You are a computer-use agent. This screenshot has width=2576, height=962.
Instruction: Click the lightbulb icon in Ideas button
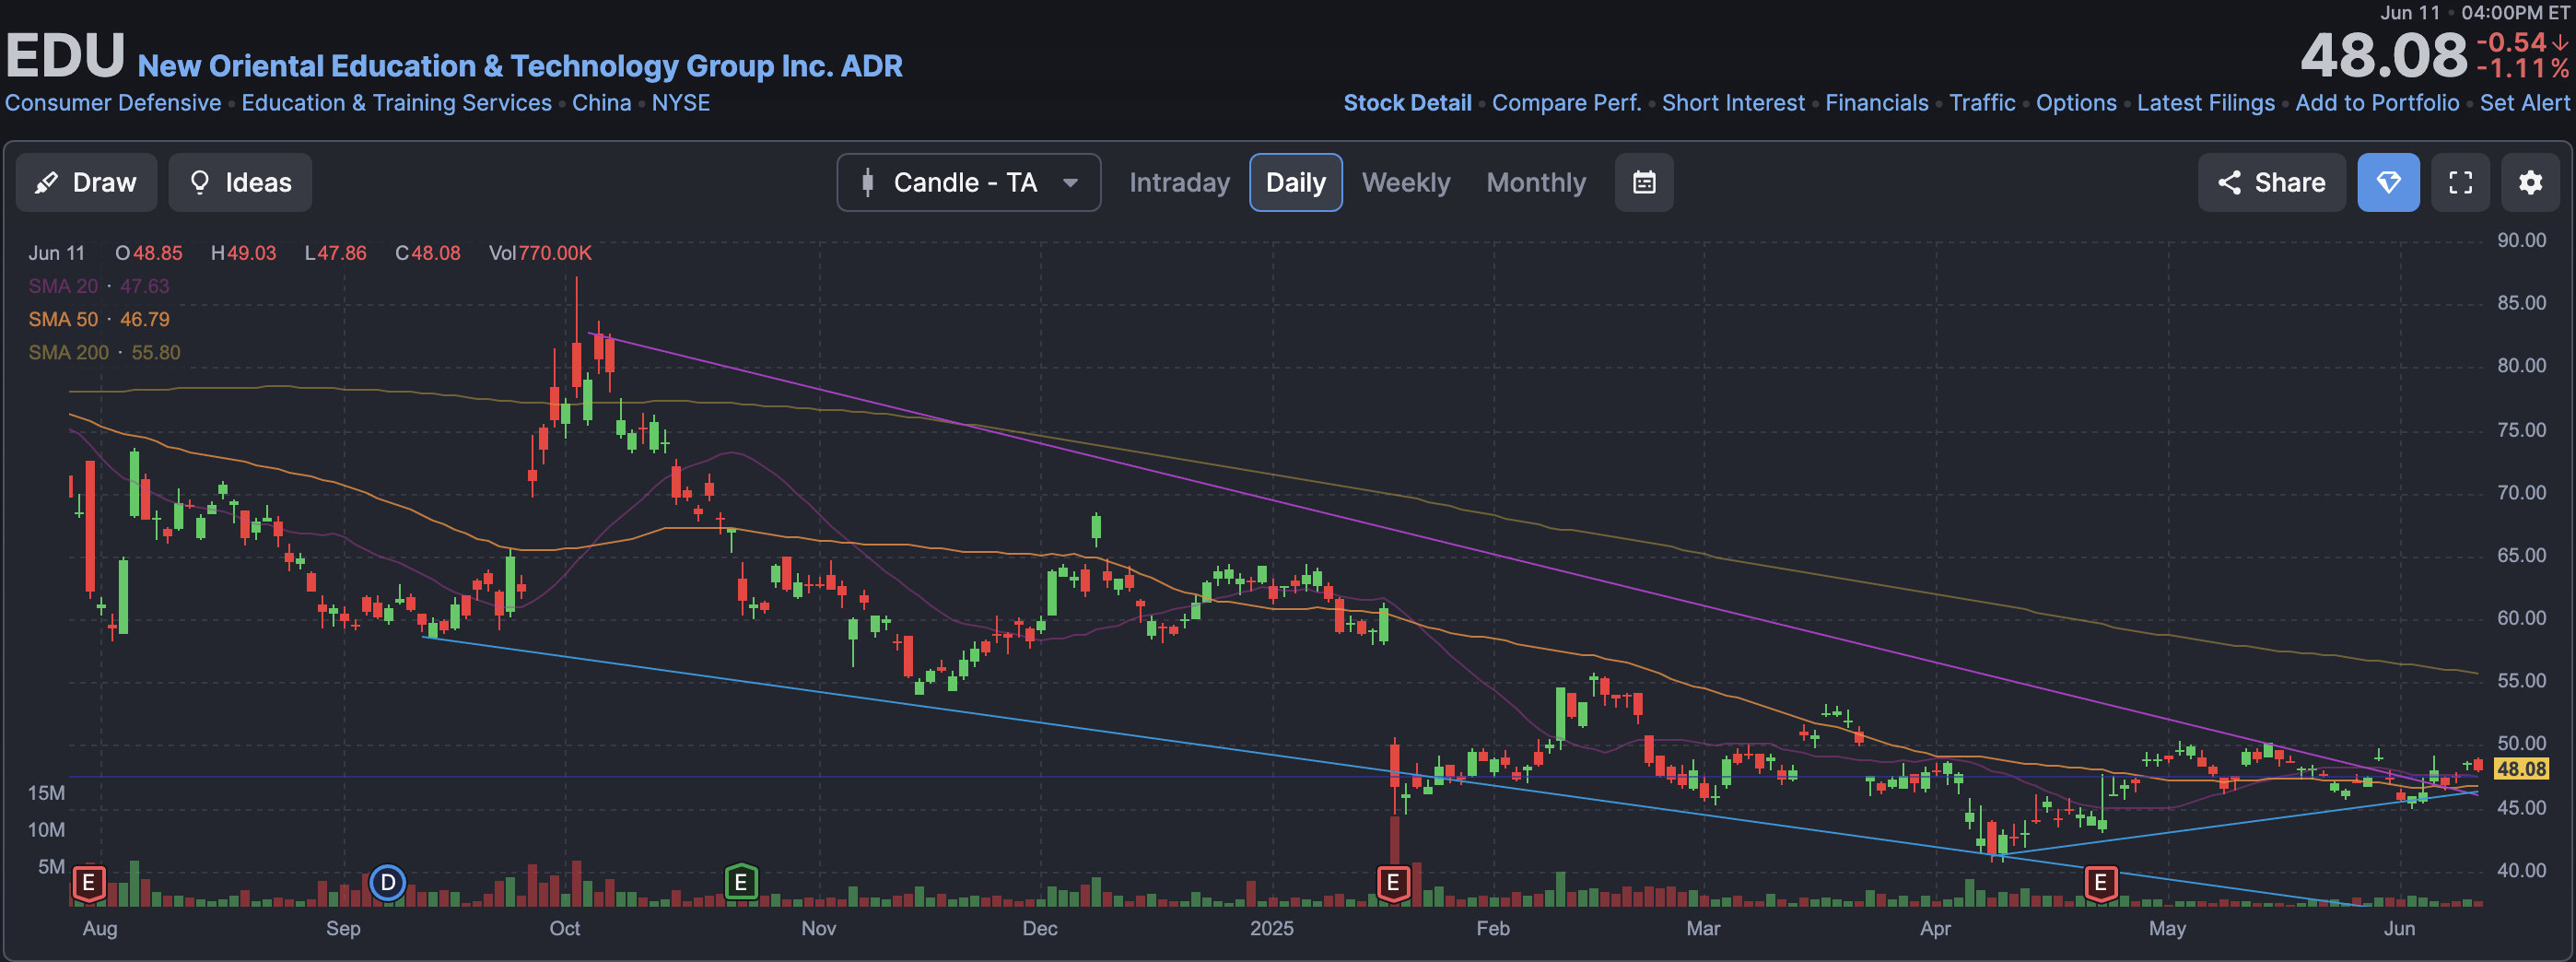click(200, 182)
